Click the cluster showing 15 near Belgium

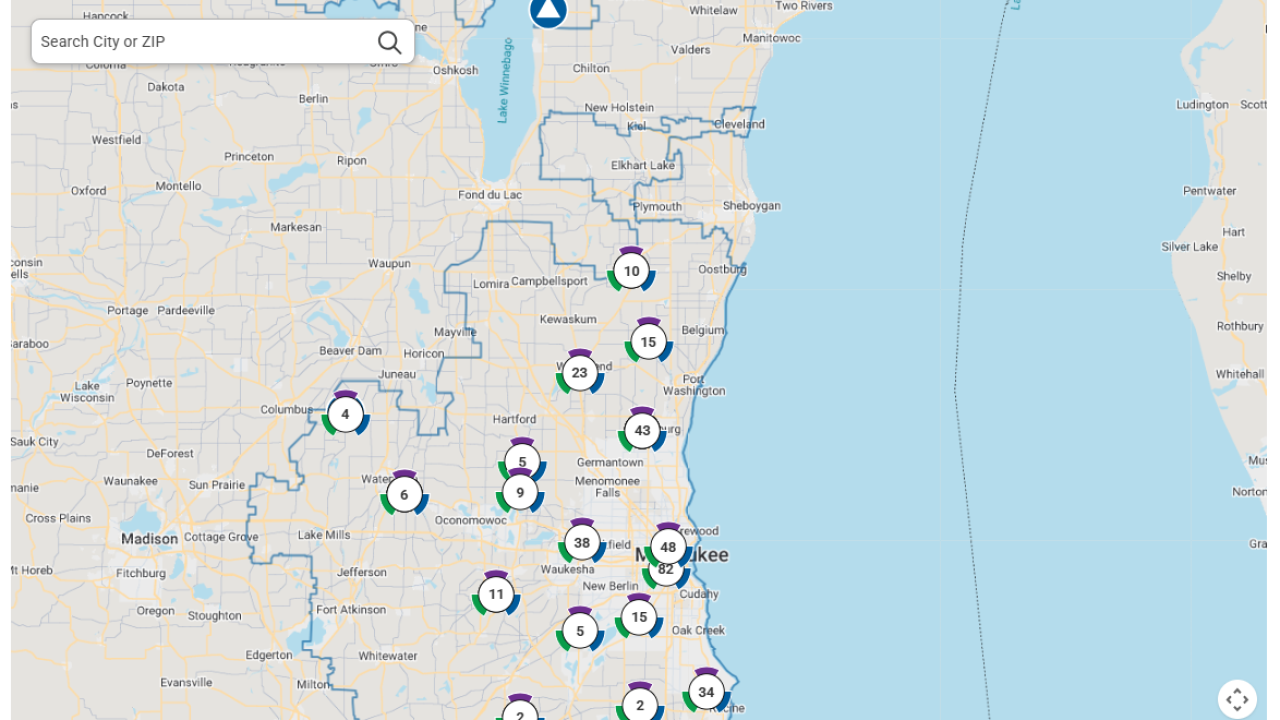(648, 342)
